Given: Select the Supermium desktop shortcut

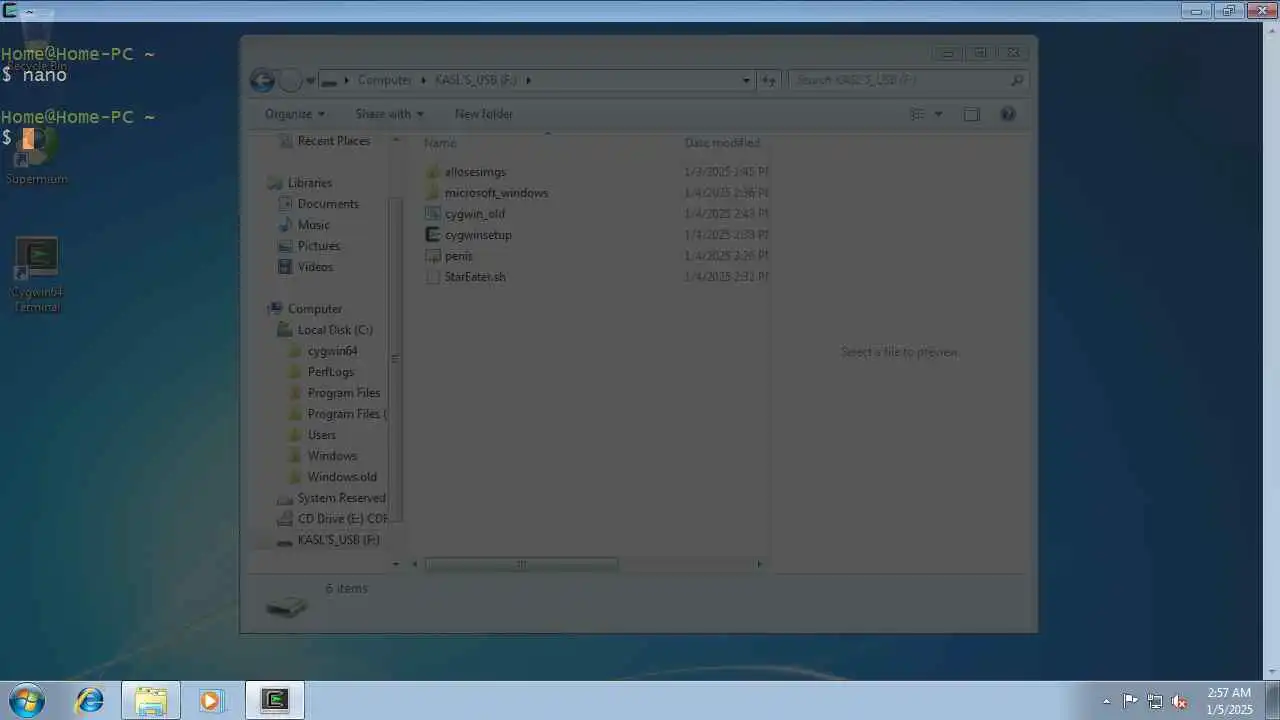Looking at the screenshot, I should point(37,157).
